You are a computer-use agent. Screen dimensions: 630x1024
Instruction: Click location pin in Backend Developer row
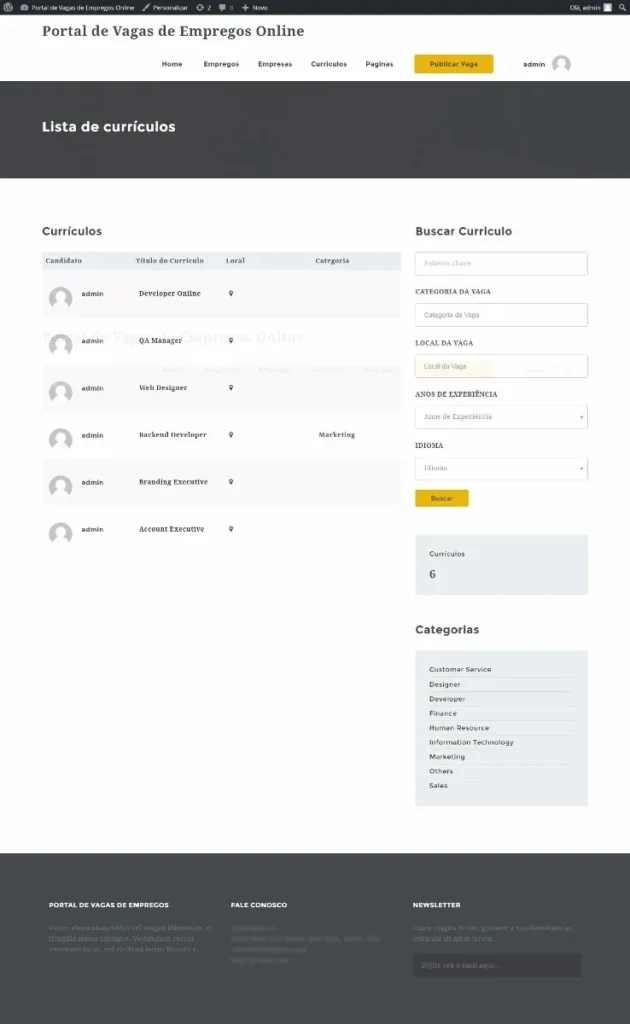[x=230, y=434]
